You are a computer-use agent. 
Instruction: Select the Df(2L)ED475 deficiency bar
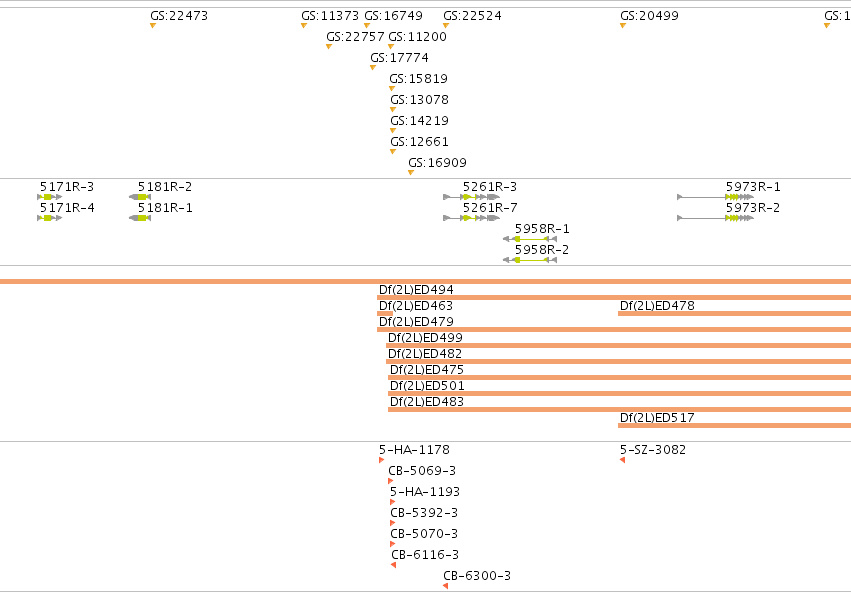tap(620, 377)
